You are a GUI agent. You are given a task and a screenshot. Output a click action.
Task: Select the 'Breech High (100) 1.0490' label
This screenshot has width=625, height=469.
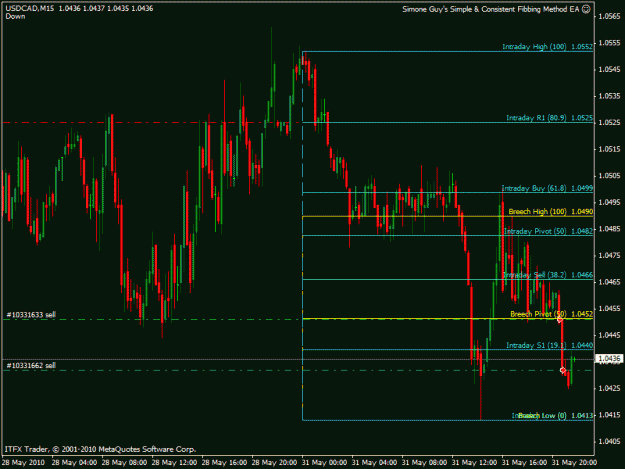(x=550, y=212)
